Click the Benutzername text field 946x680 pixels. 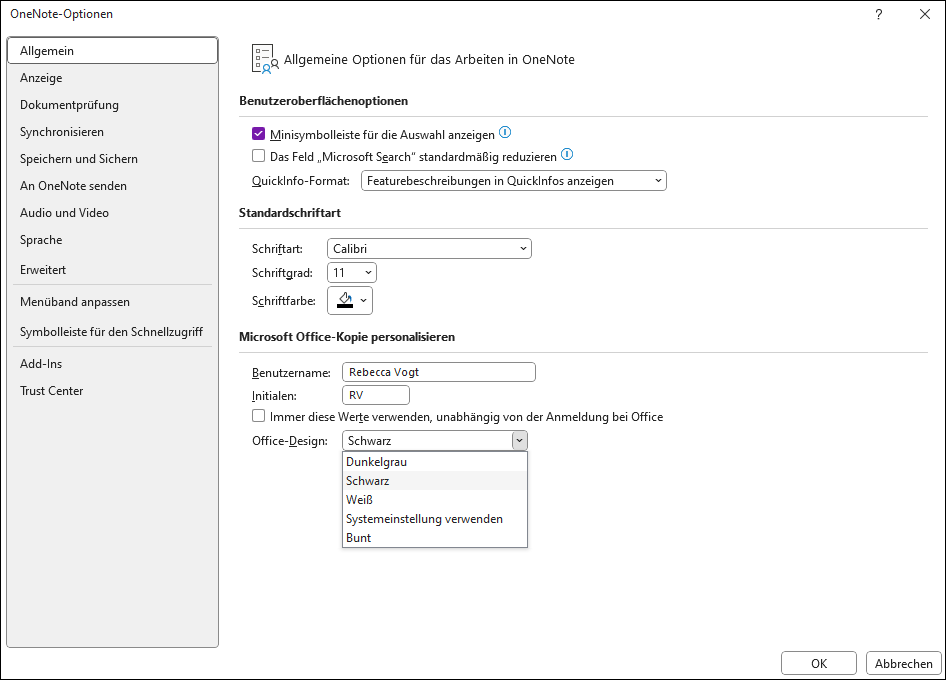tap(439, 372)
